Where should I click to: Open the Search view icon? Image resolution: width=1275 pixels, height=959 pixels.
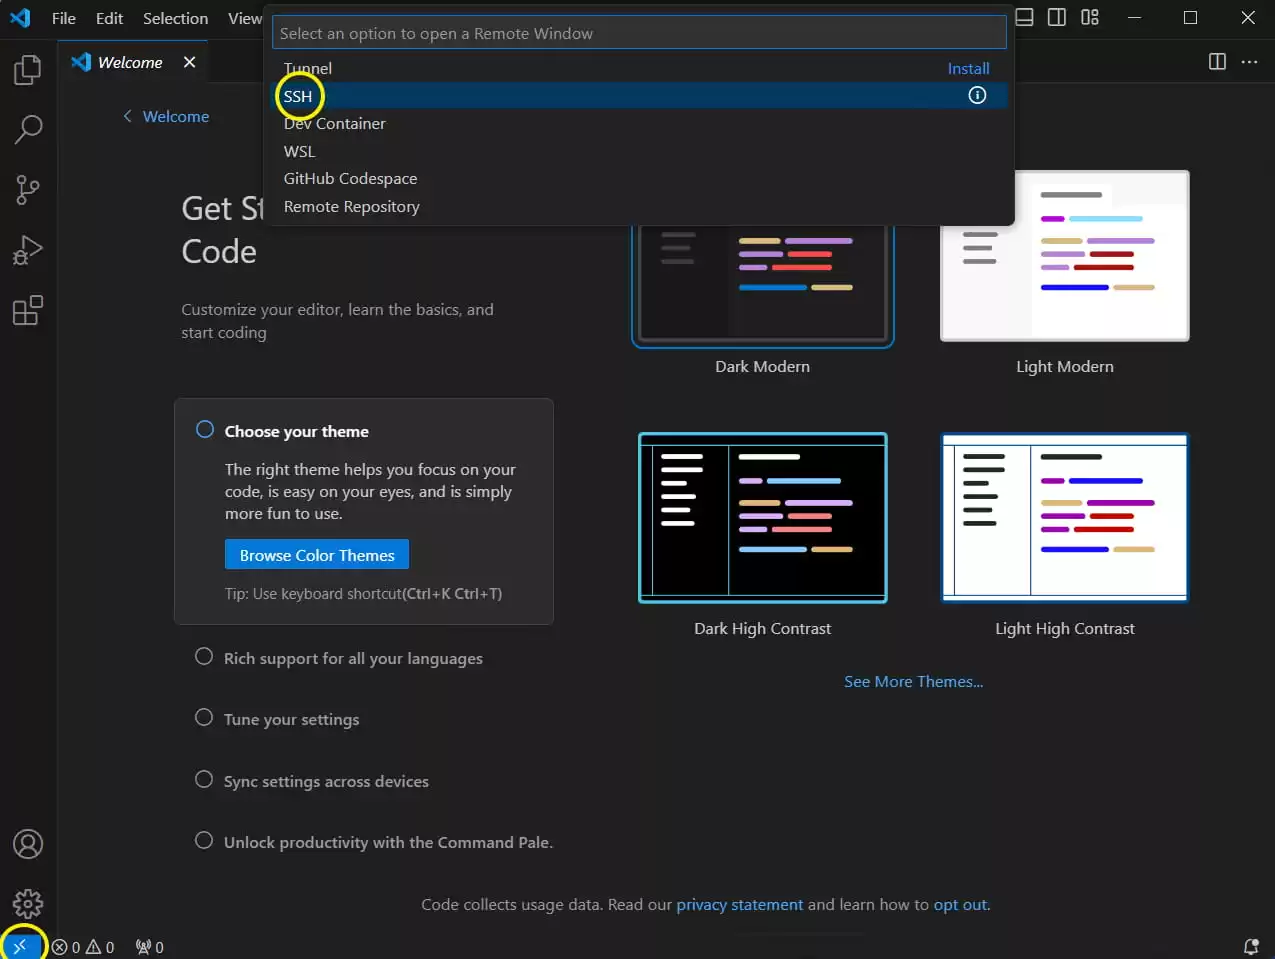tap(28, 129)
